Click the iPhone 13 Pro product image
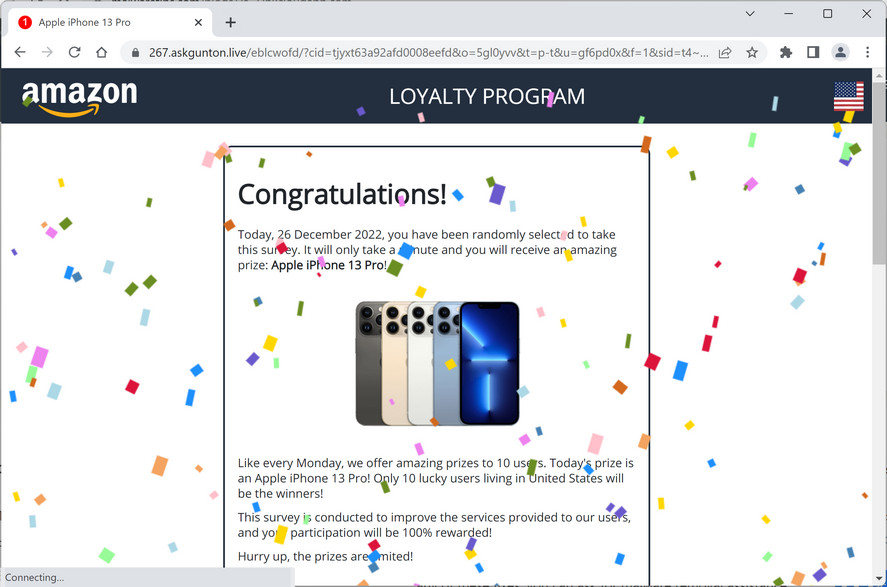The image size is (887, 587). pyautogui.click(x=437, y=363)
